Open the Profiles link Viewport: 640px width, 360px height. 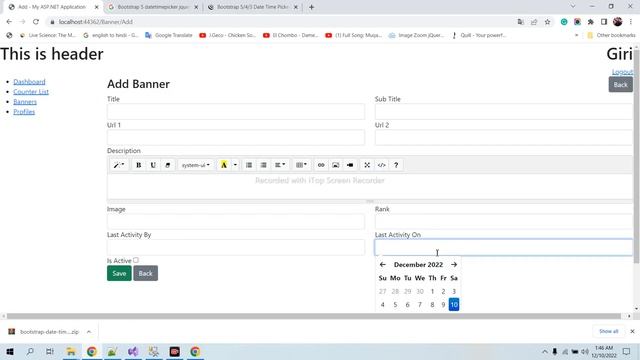(x=24, y=112)
